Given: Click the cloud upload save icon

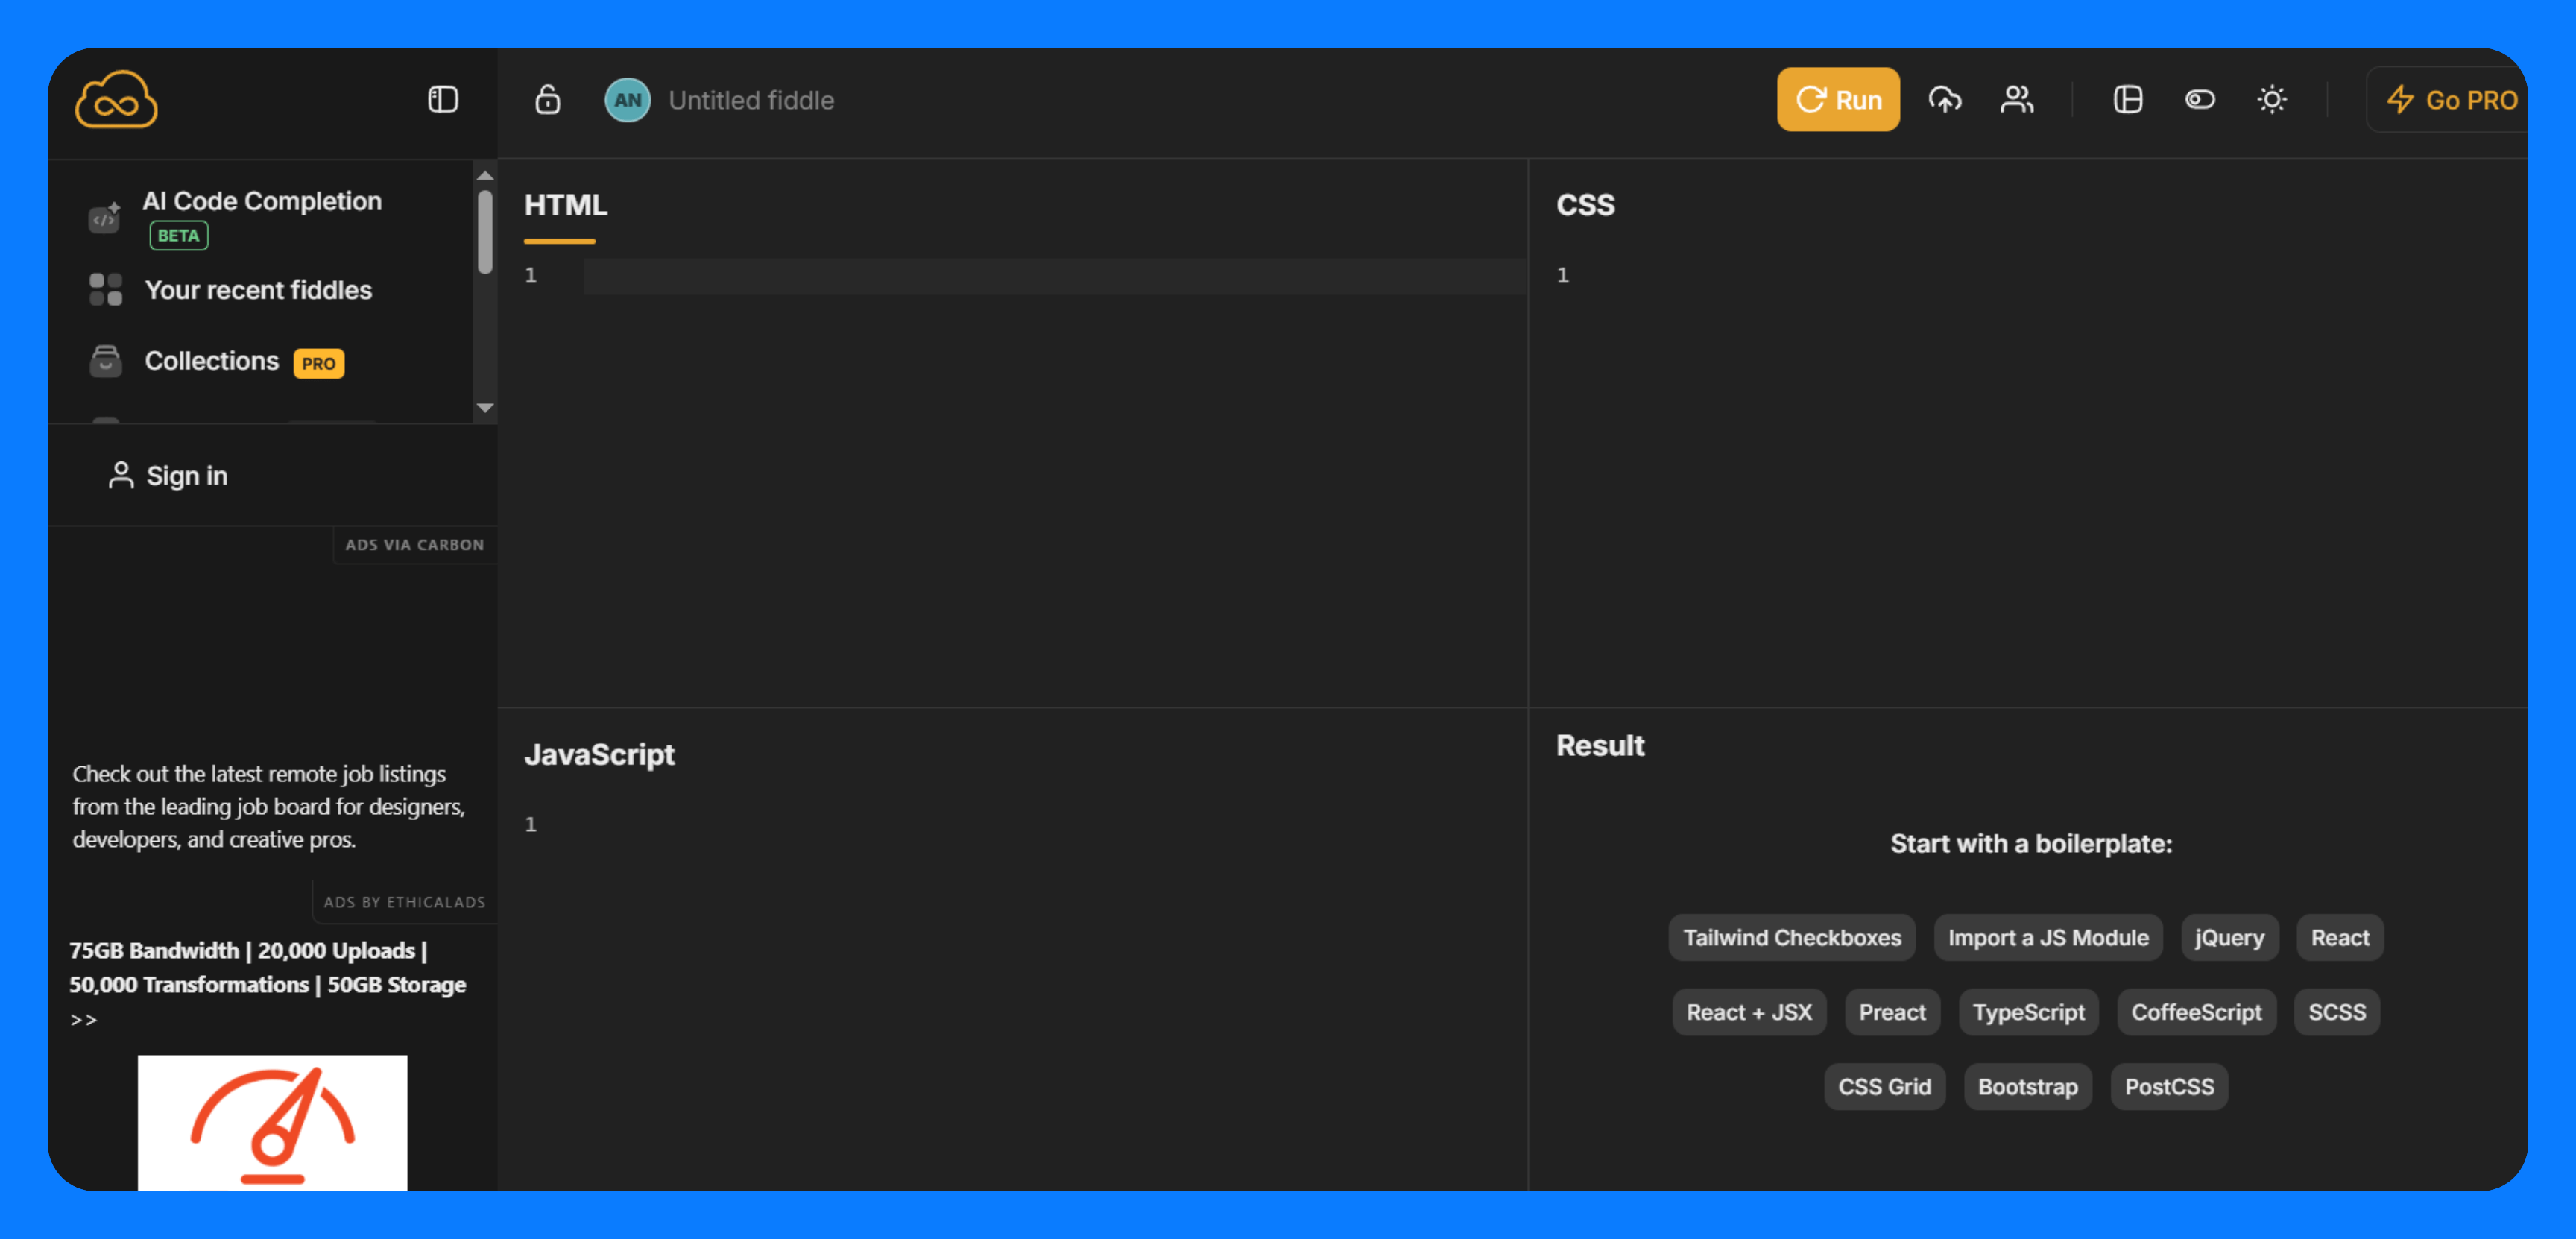Looking at the screenshot, I should [x=1945, y=99].
